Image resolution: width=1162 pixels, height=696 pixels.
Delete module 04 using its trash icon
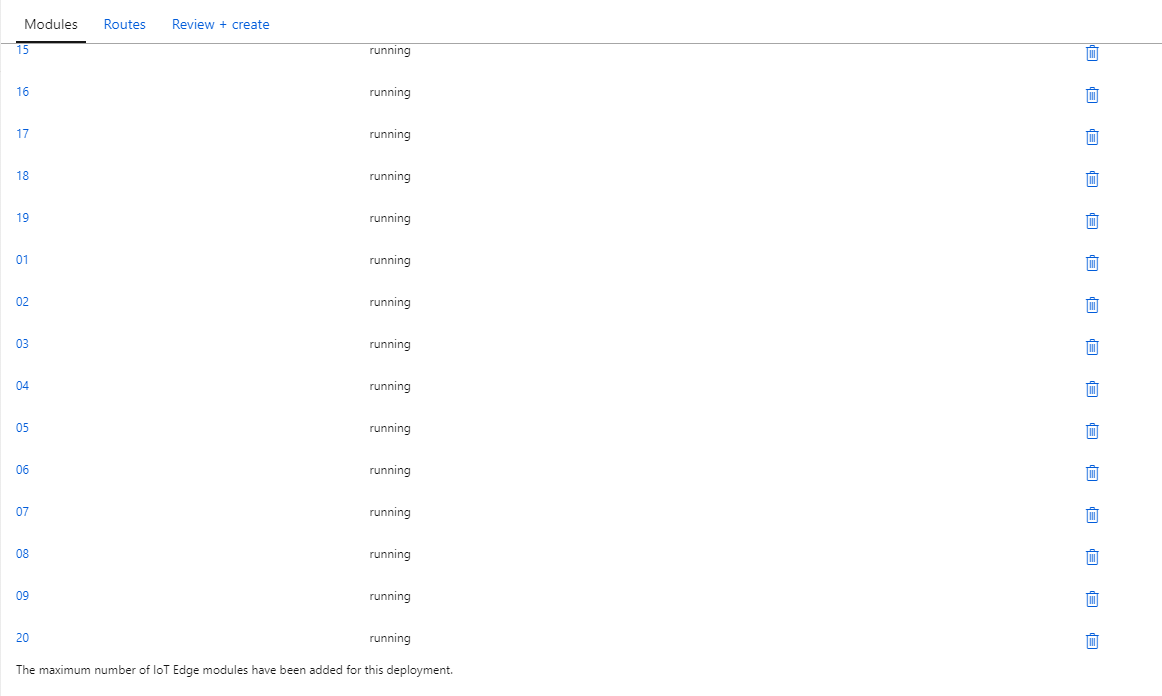click(1092, 389)
